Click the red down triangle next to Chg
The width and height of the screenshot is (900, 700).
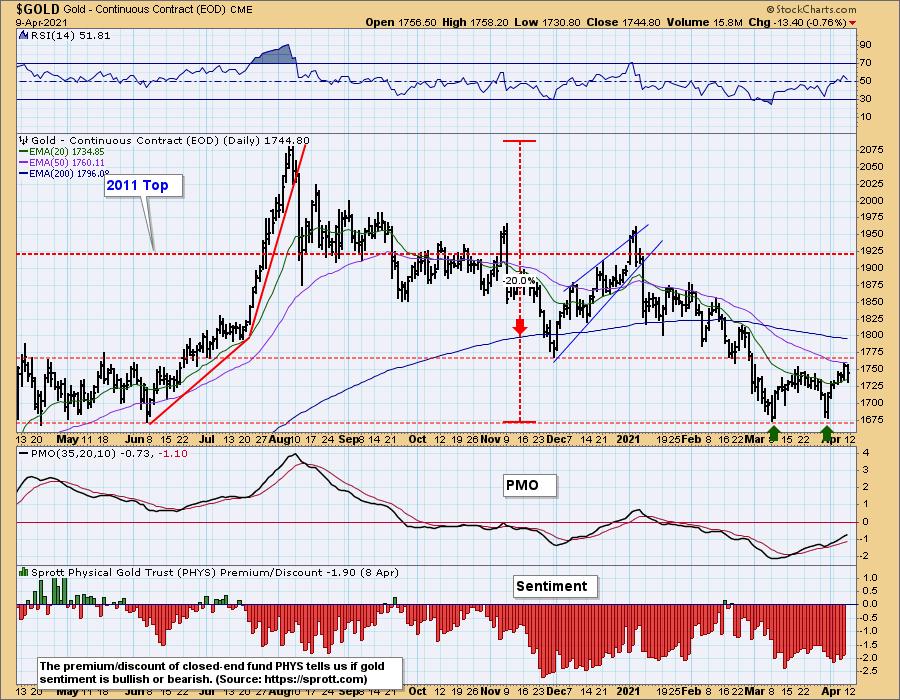click(852, 23)
